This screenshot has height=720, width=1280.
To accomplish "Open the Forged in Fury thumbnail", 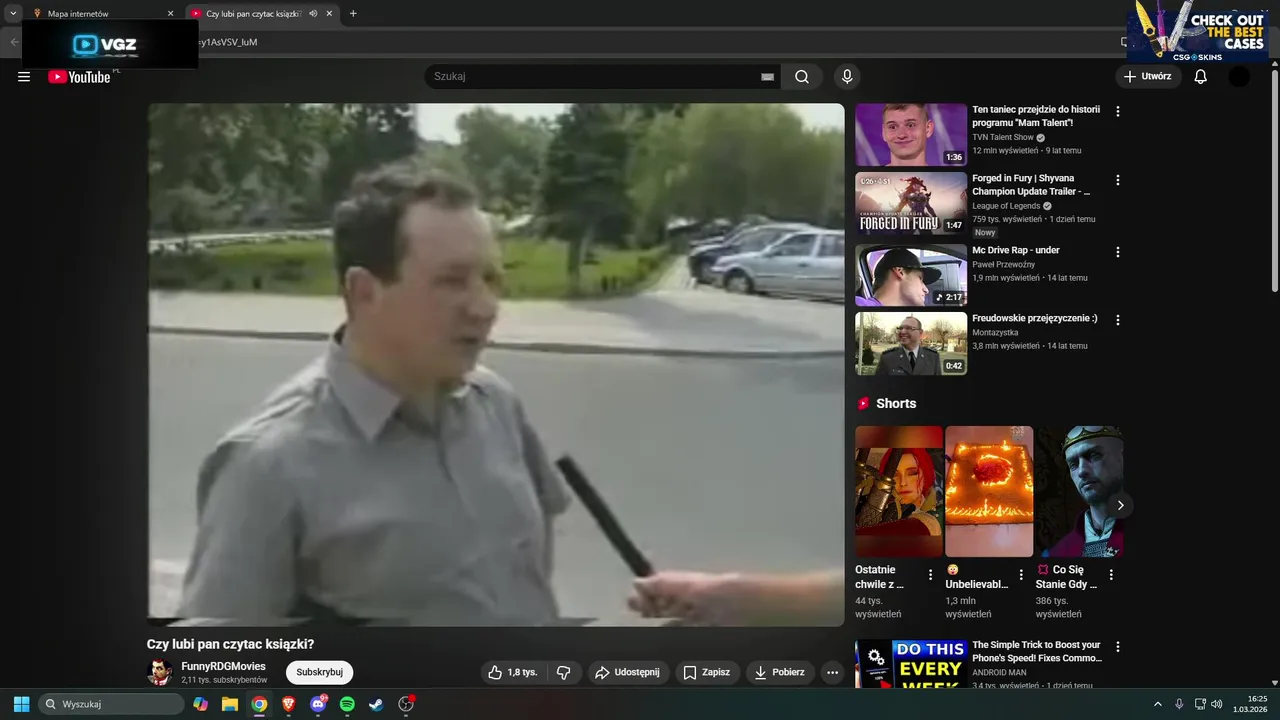I will 911,203.
